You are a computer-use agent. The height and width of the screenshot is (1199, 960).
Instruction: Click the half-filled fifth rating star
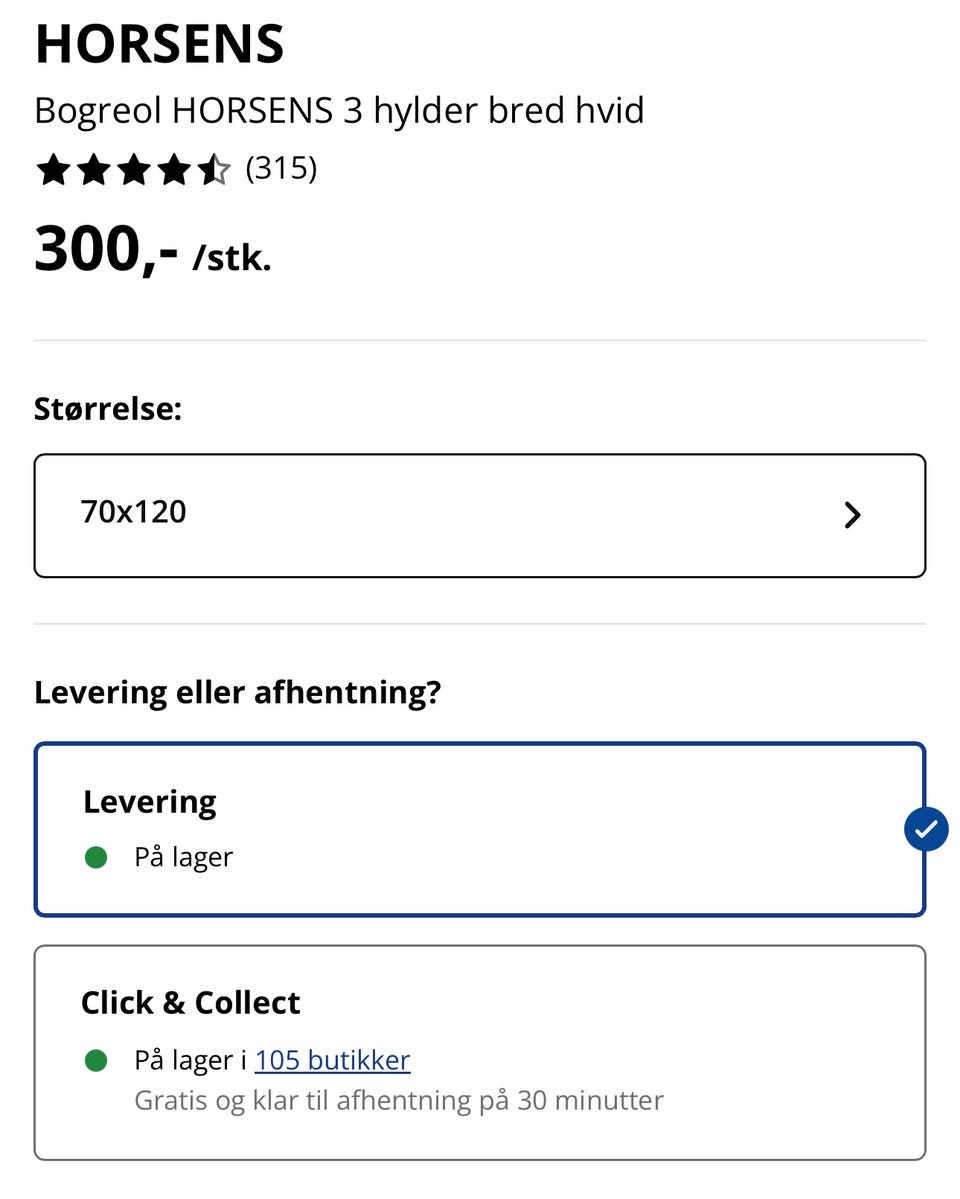214,170
